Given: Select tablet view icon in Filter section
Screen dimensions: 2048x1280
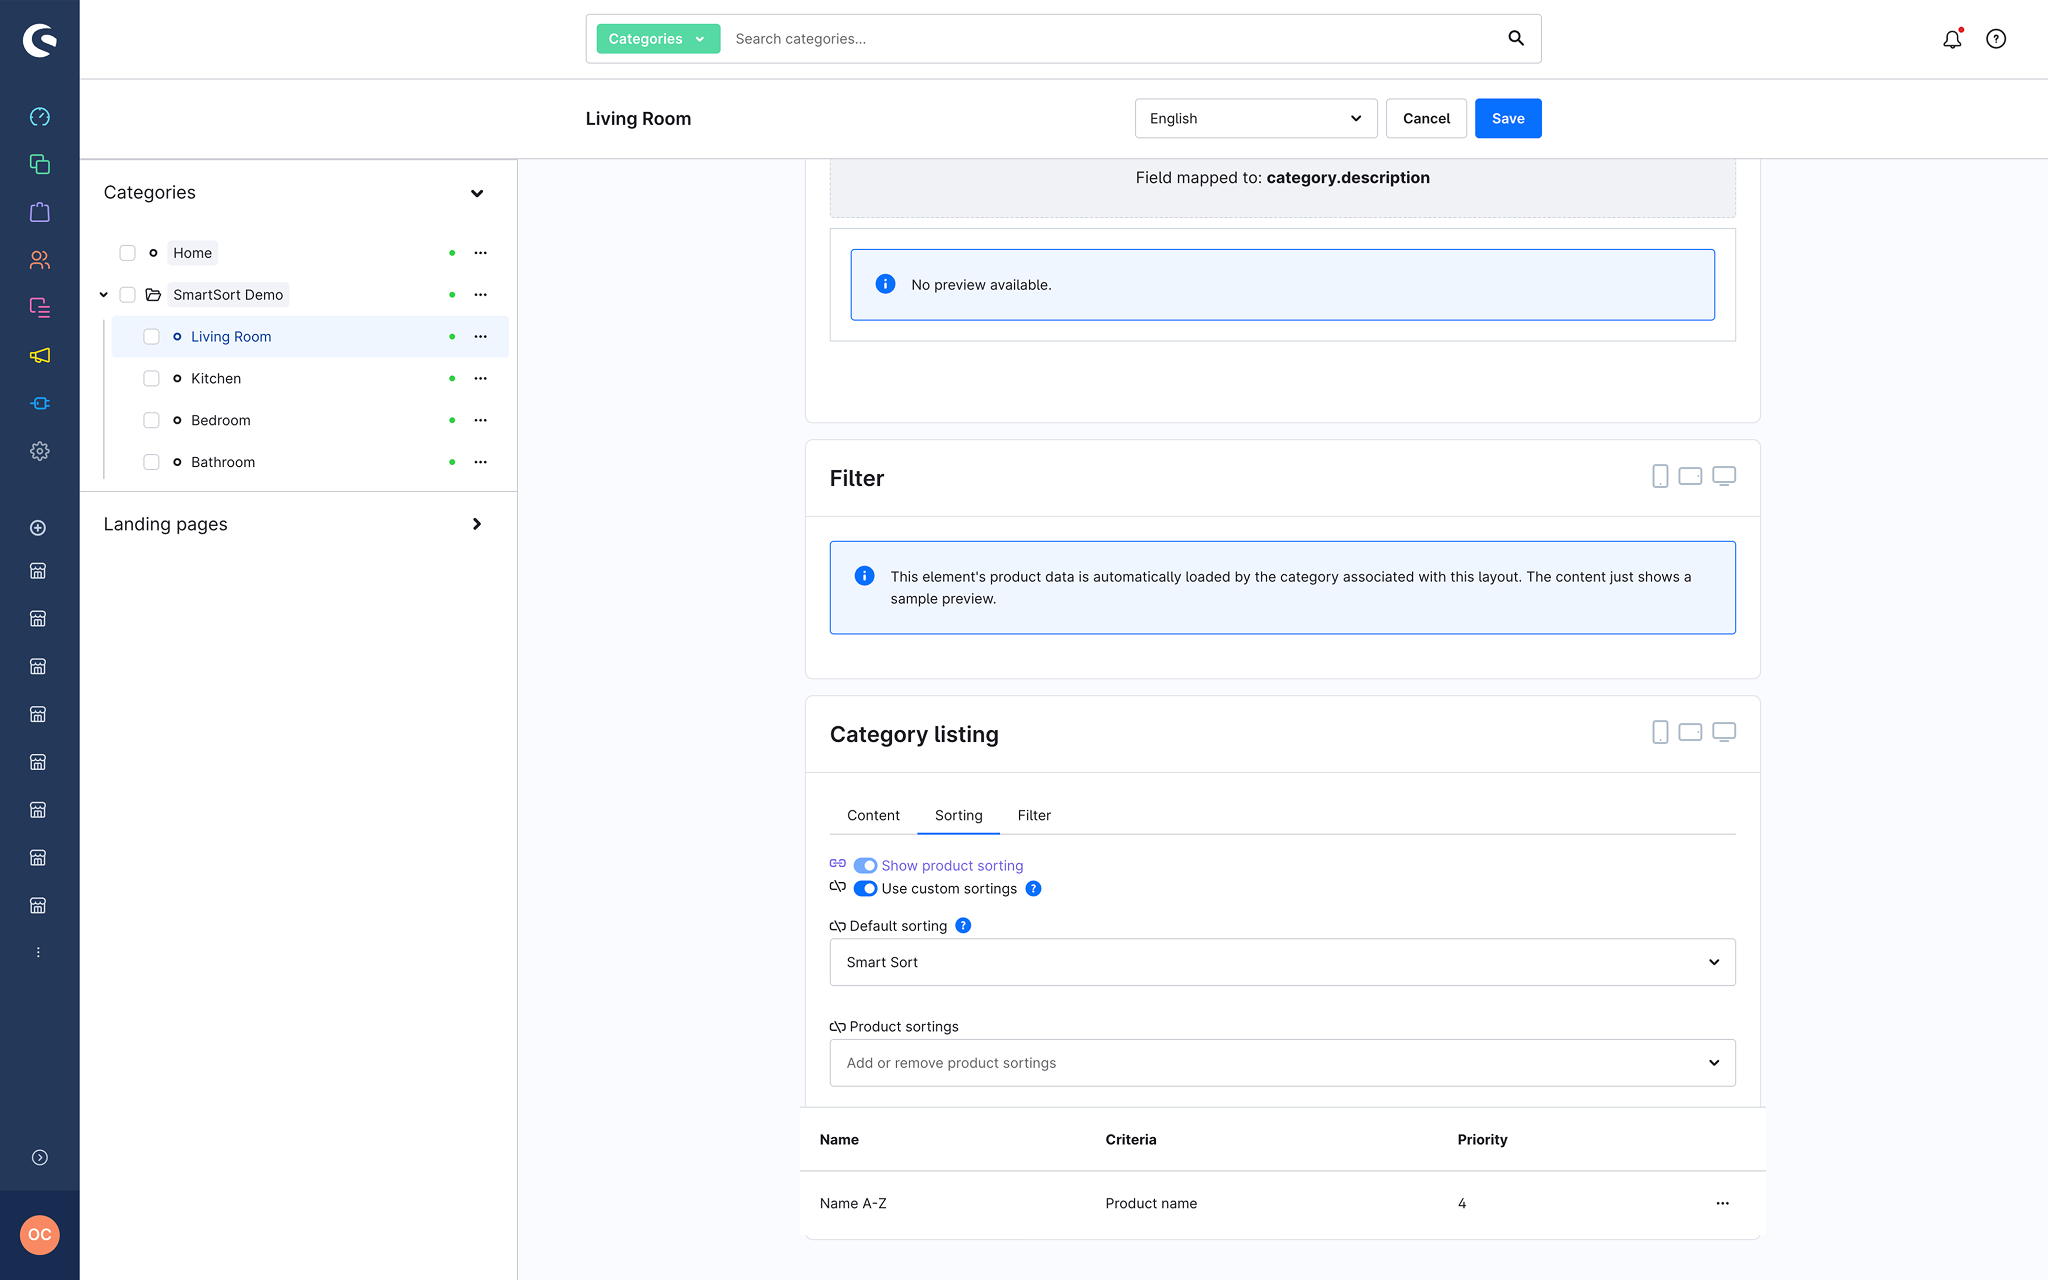Looking at the screenshot, I should pos(1690,476).
